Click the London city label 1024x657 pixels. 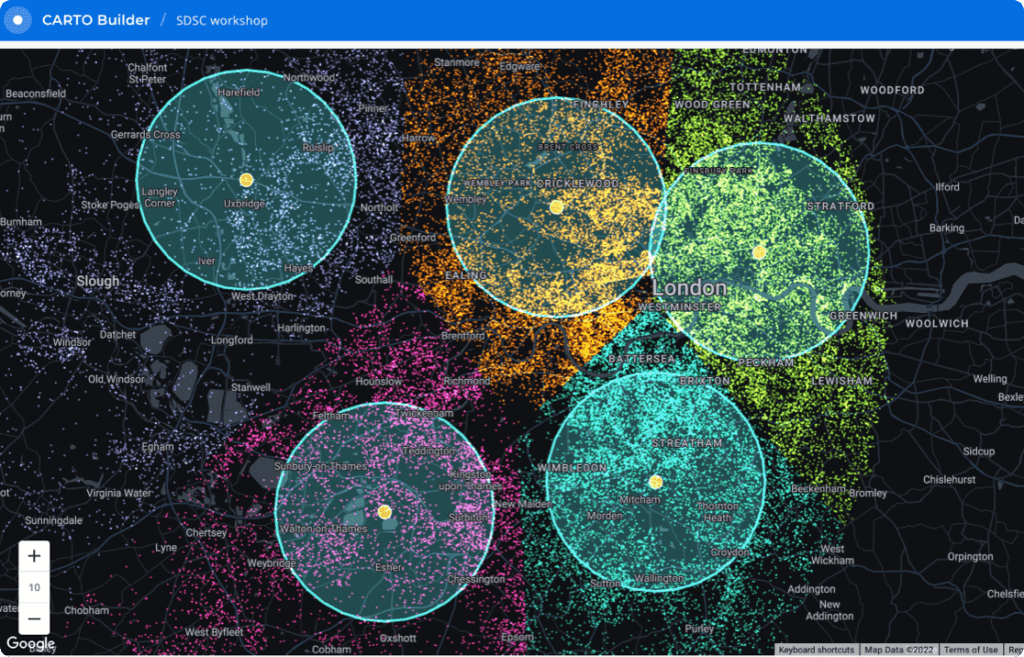point(690,287)
